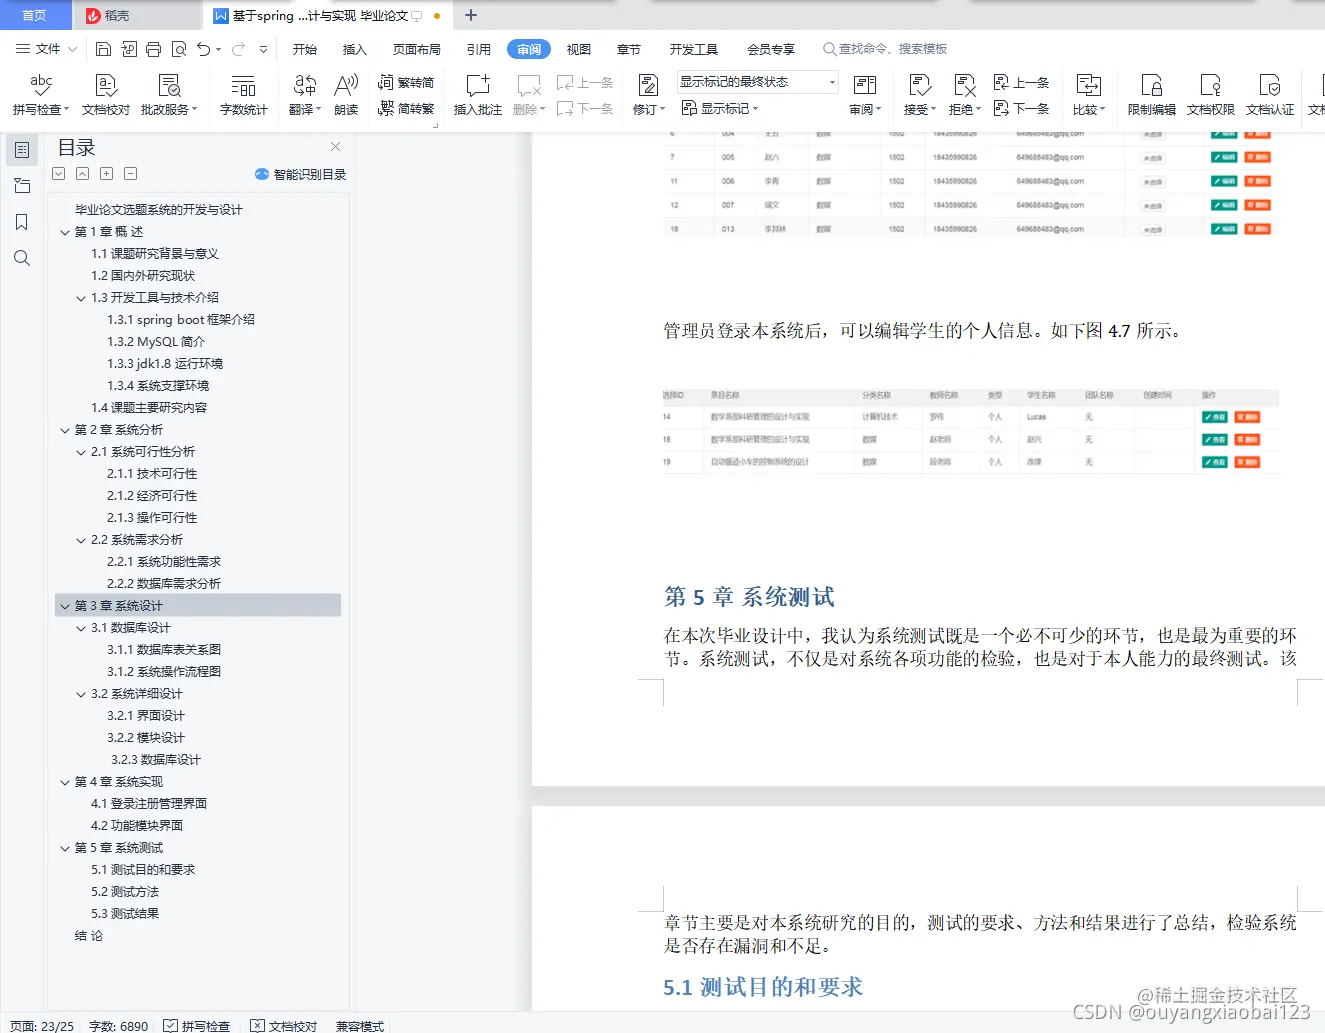The height and width of the screenshot is (1033, 1325).
Task: Click the 修订 track changes tool
Action: [648, 95]
